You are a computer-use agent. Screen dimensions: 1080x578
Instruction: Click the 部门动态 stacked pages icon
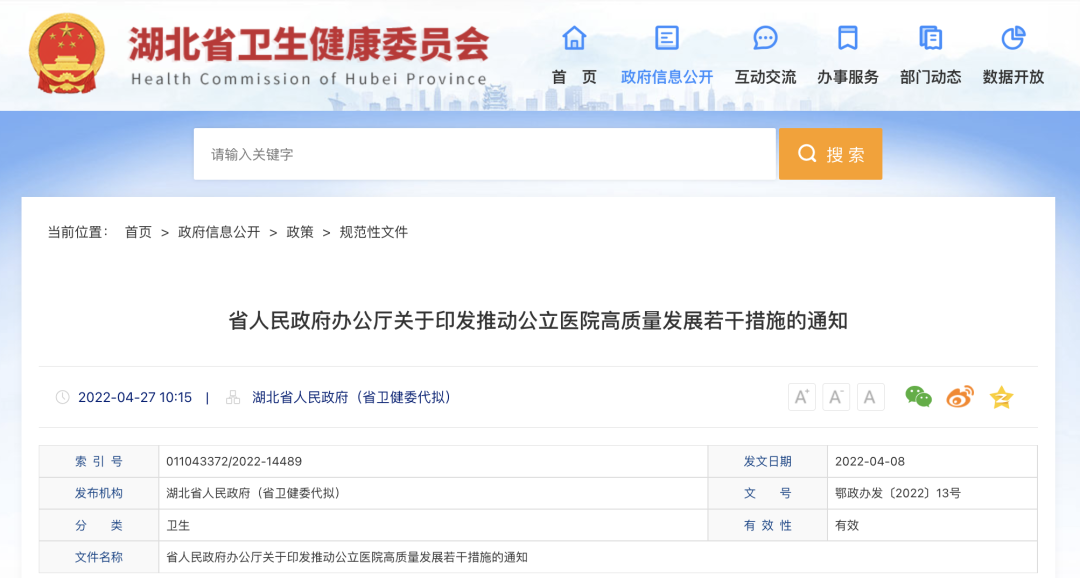coord(930,38)
